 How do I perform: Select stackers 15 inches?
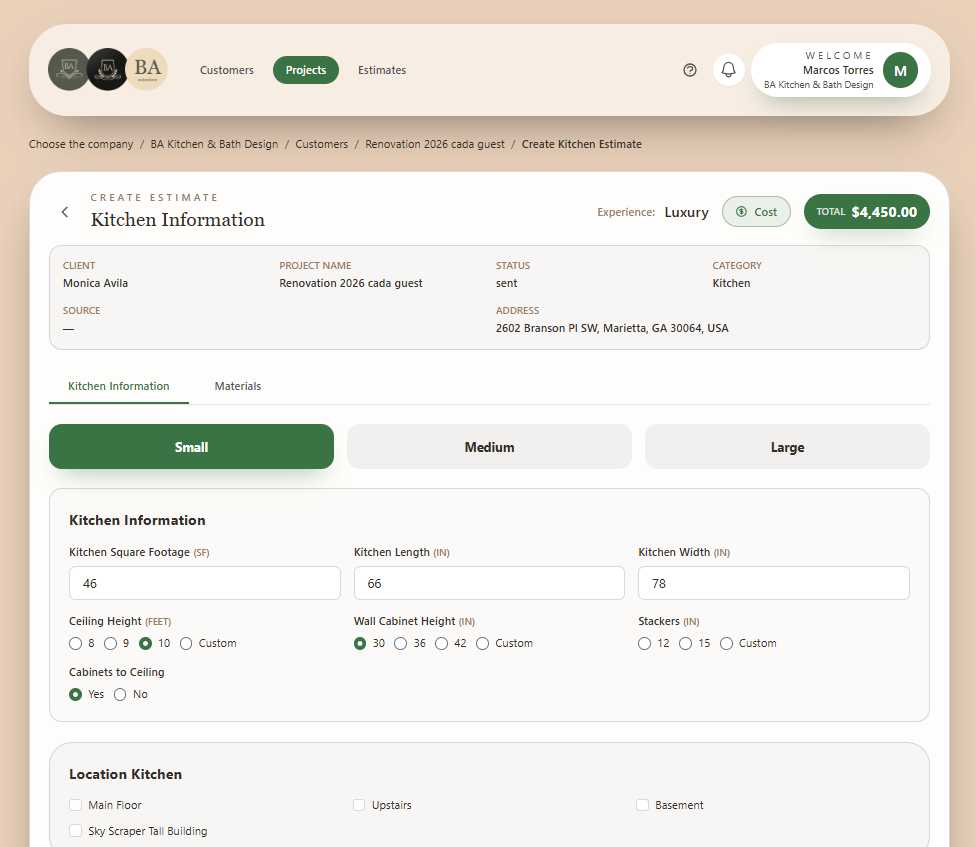pyautogui.click(x=685, y=643)
